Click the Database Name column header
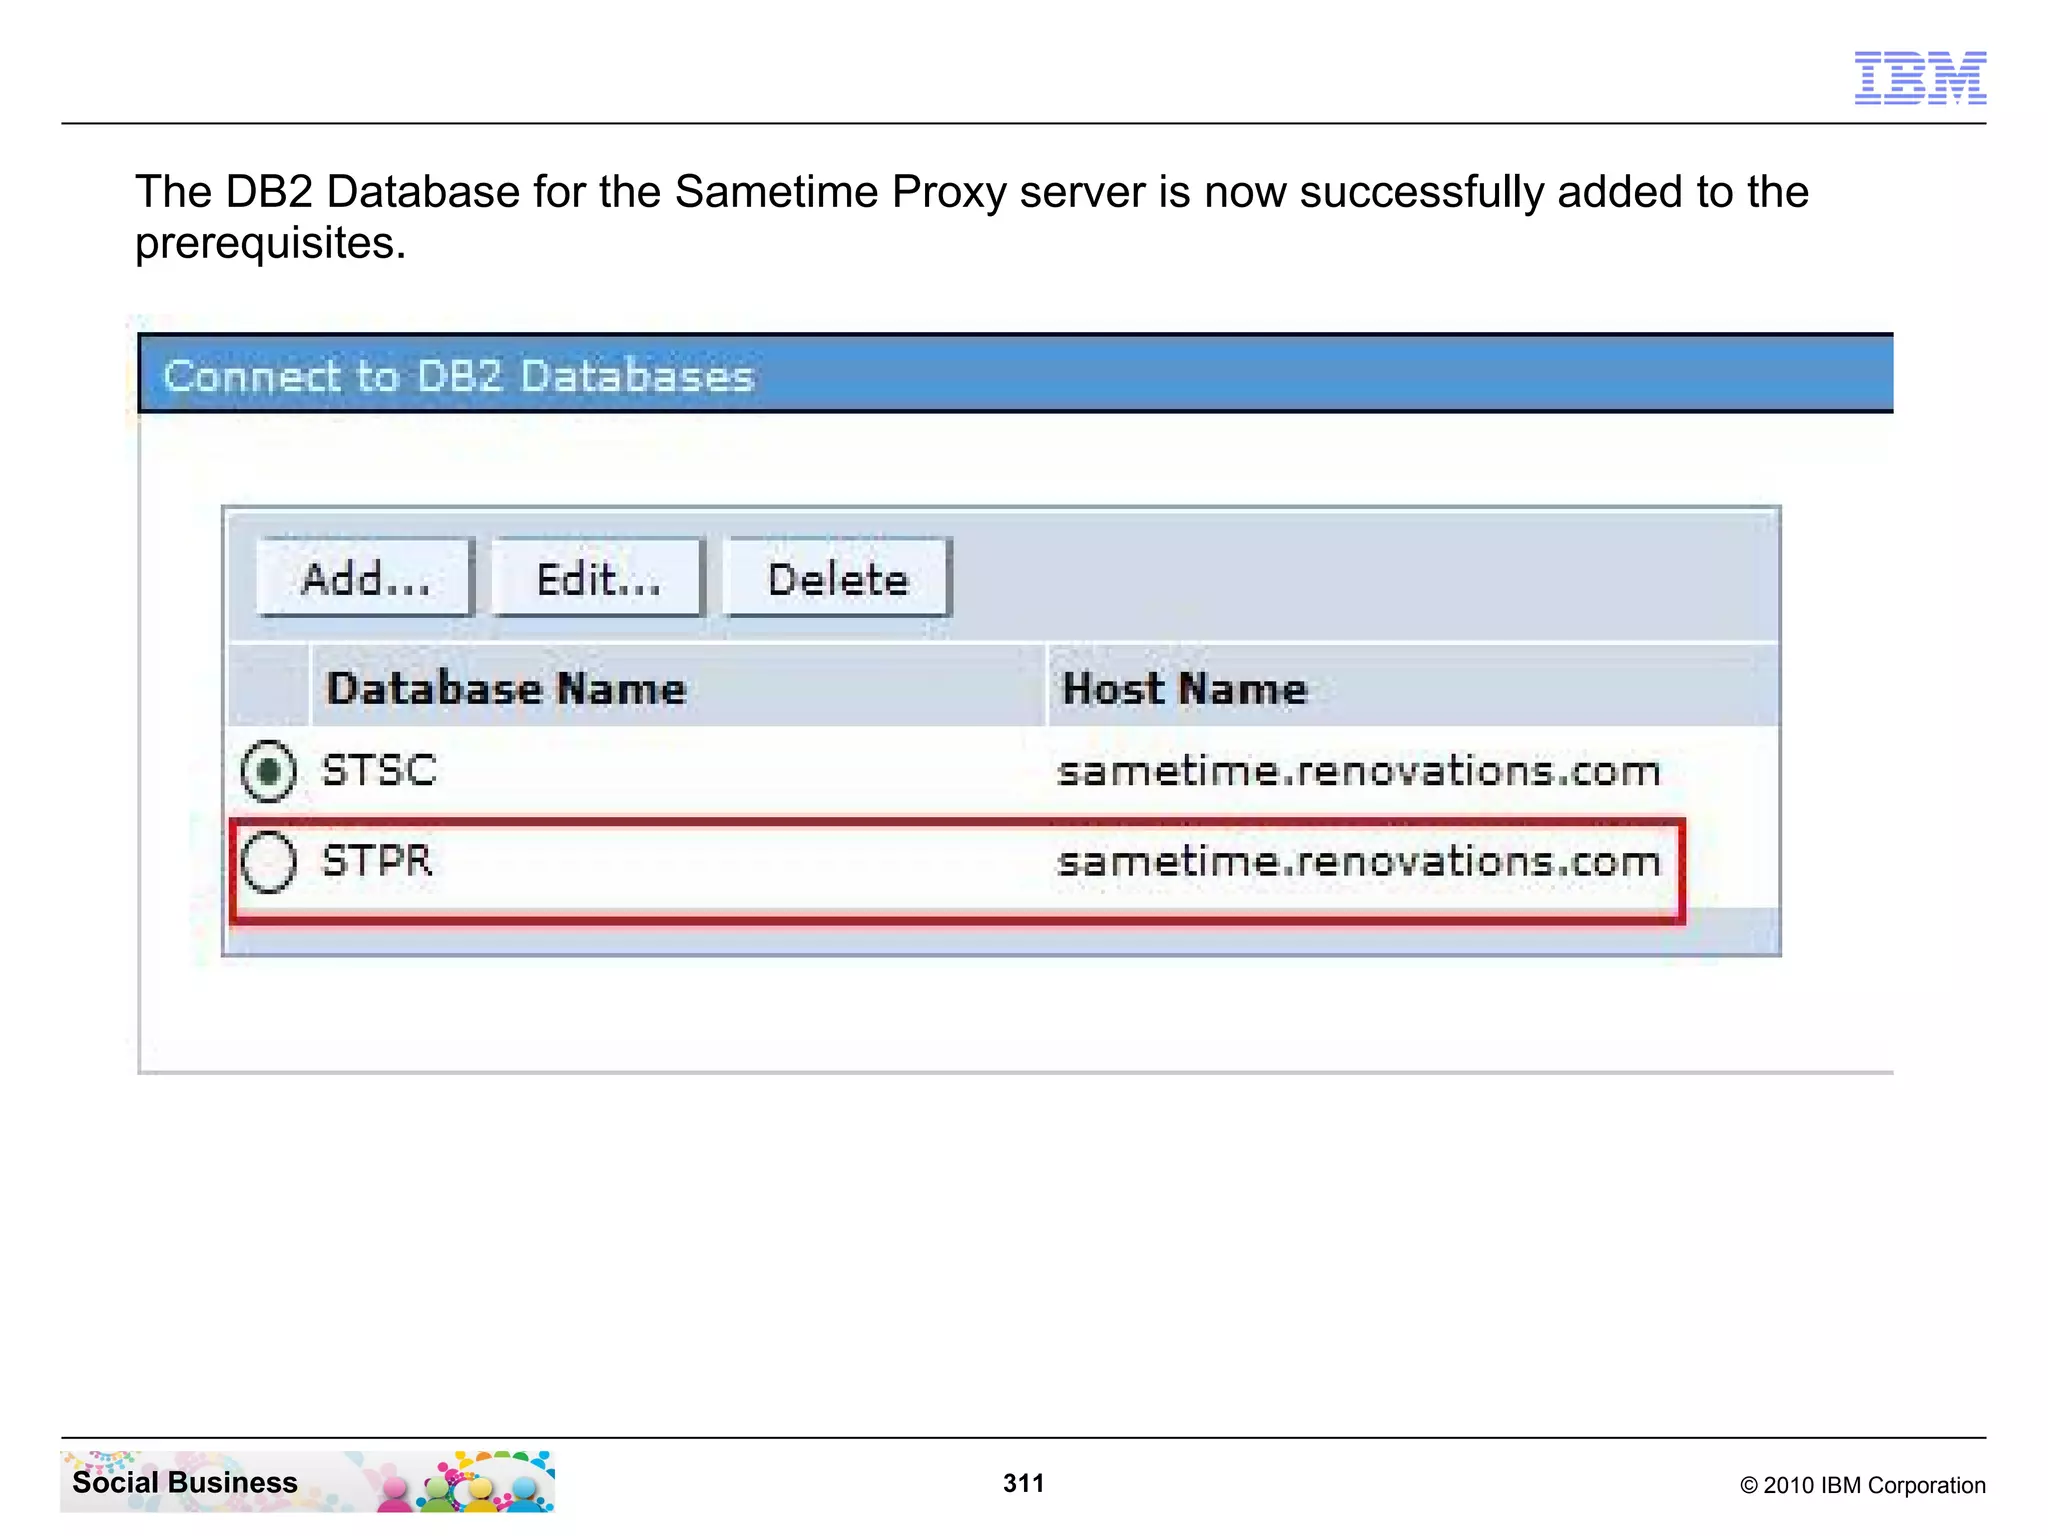Image resolution: width=2048 pixels, height=1536 pixels. coord(678,687)
